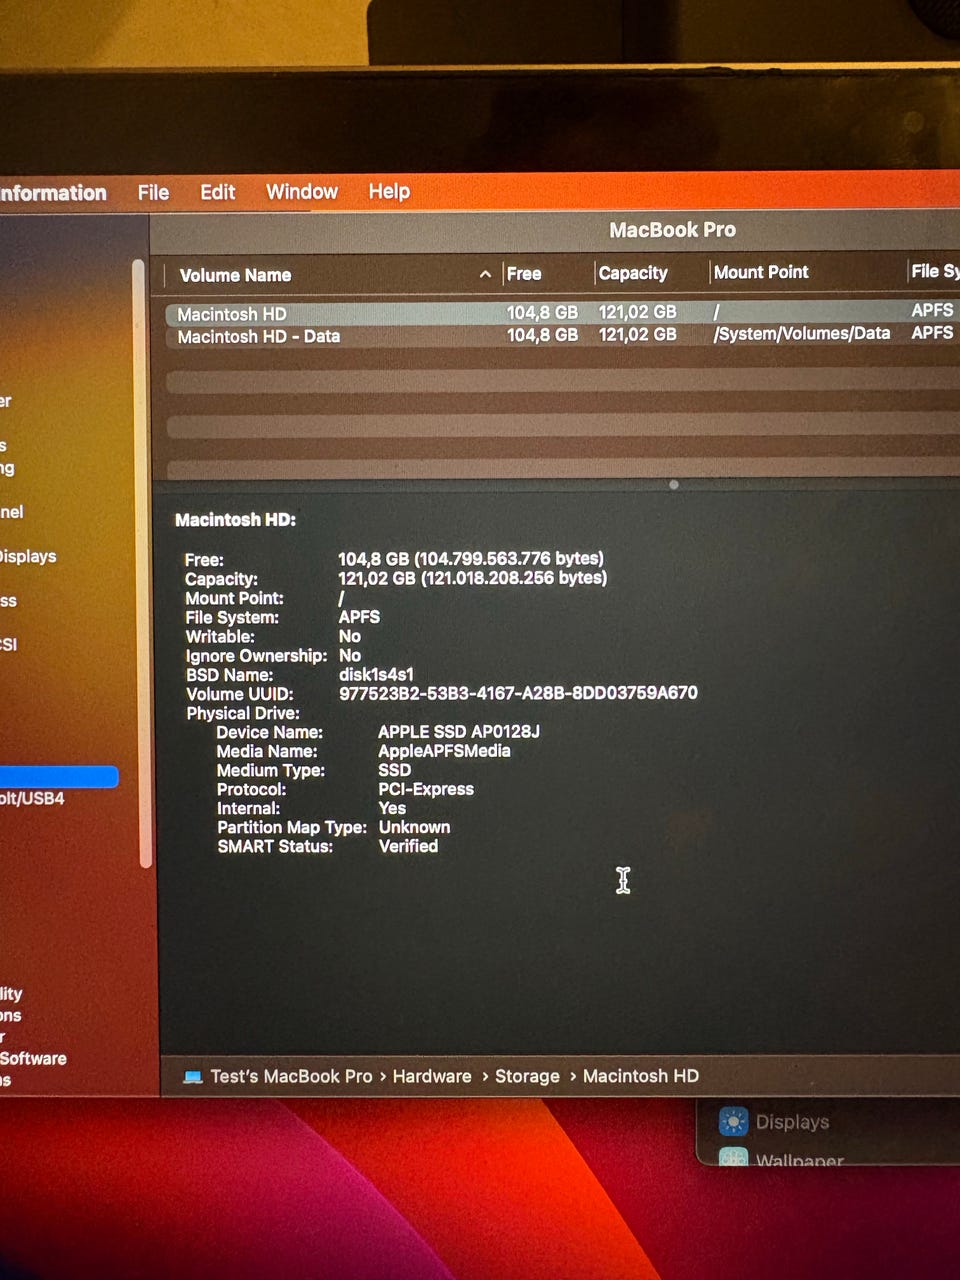Click the BSD Name value disk1s4s1
960x1280 pixels.
376,674
